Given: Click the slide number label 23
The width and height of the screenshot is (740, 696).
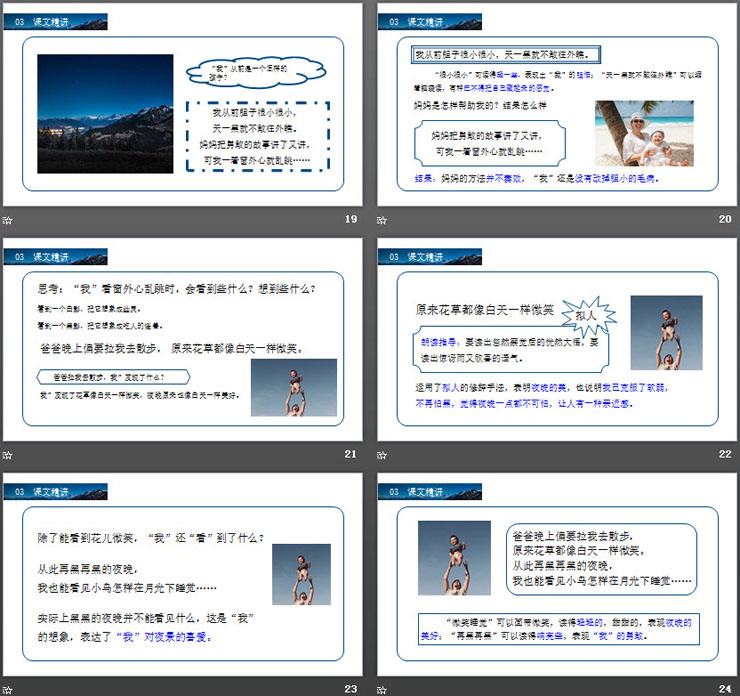Looking at the screenshot, I should [350, 689].
